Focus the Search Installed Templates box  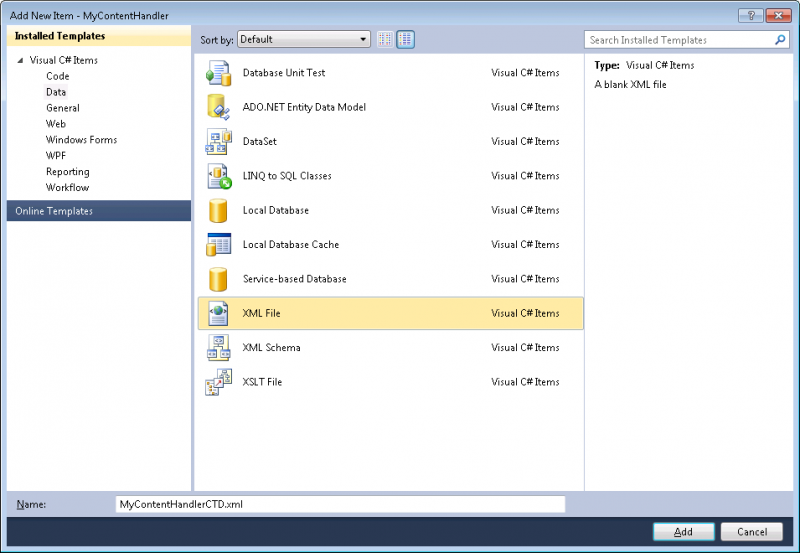pos(687,40)
